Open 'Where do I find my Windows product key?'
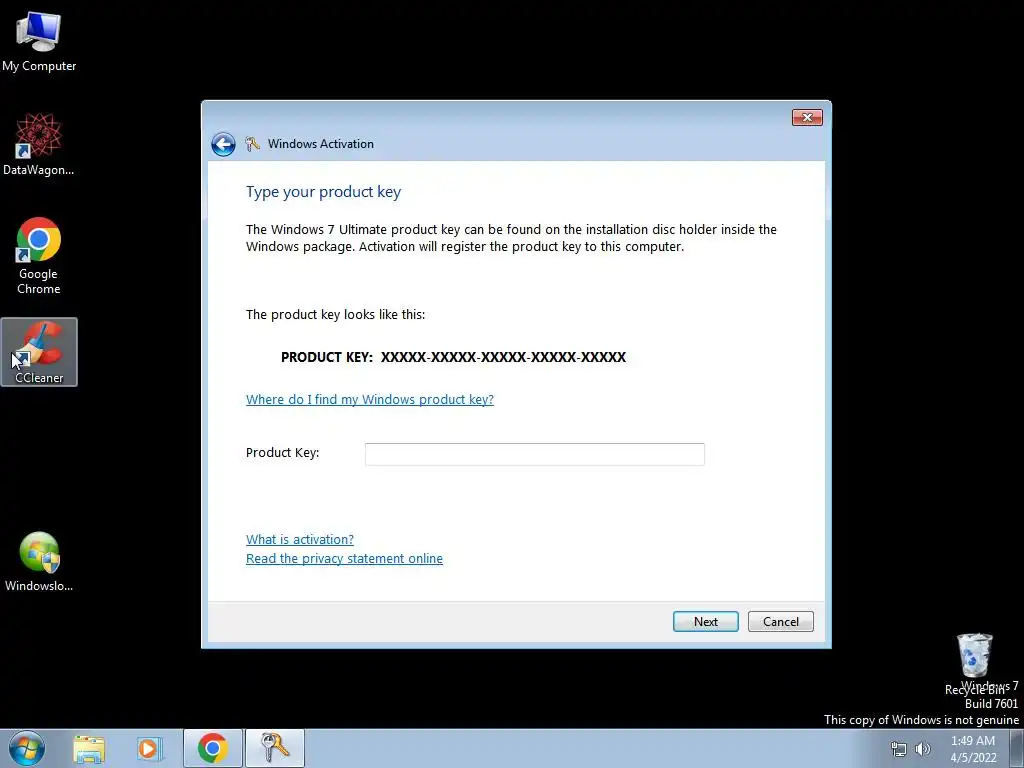Viewport: 1024px width, 768px height. (x=370, y=399)
